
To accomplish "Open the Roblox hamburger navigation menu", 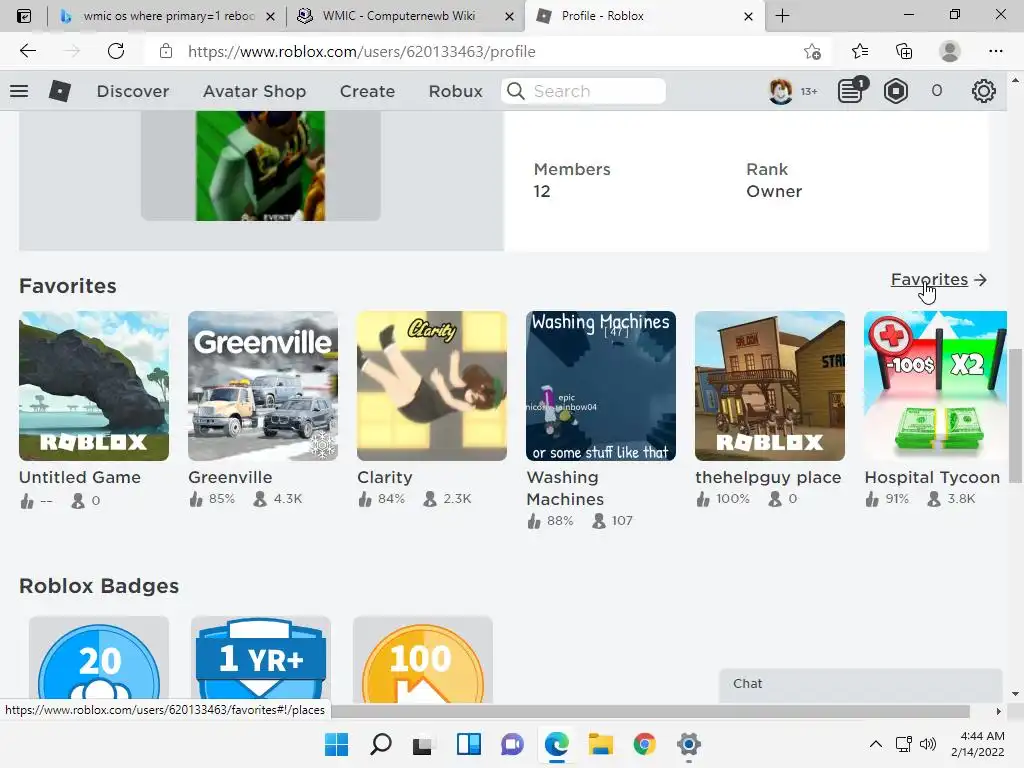I will tap(19, 91).
